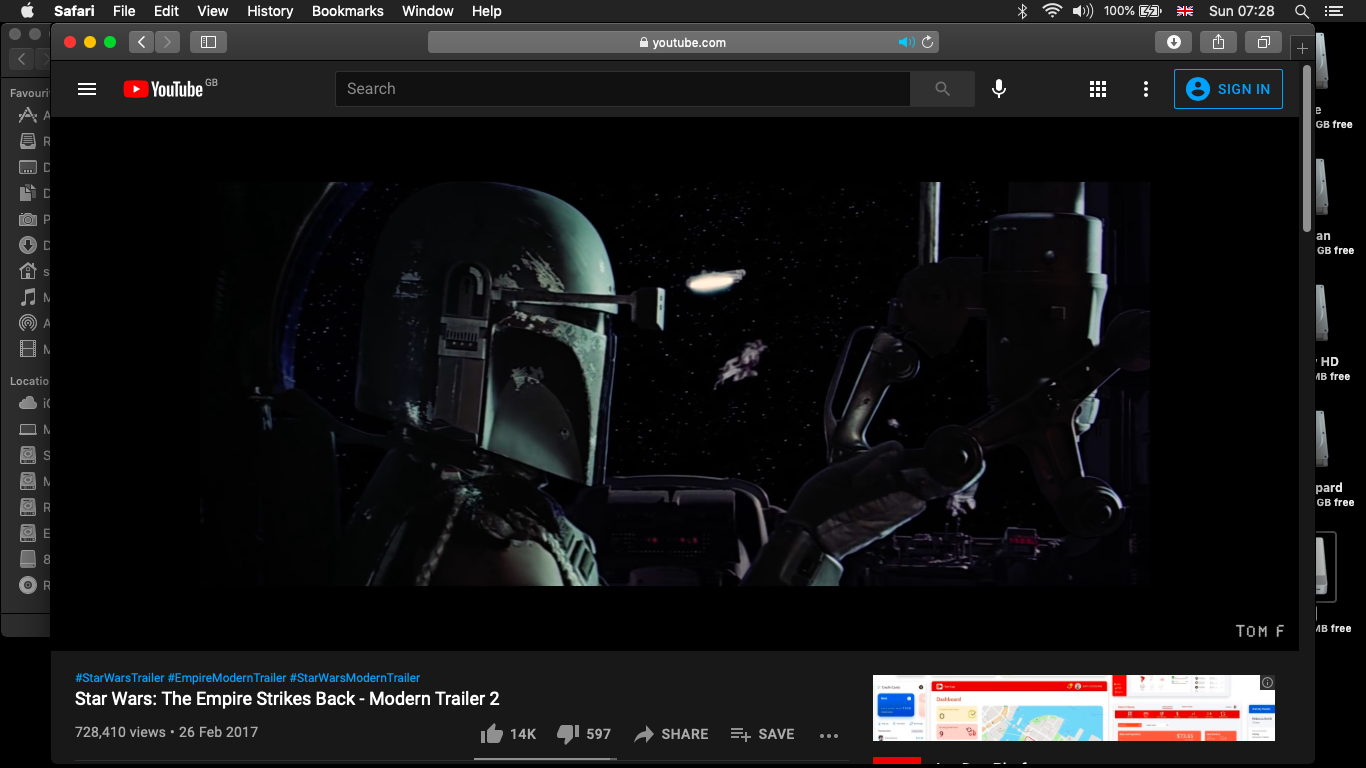Click the ad info icon
The image size is (1366, 768).
pos(1267,683)
